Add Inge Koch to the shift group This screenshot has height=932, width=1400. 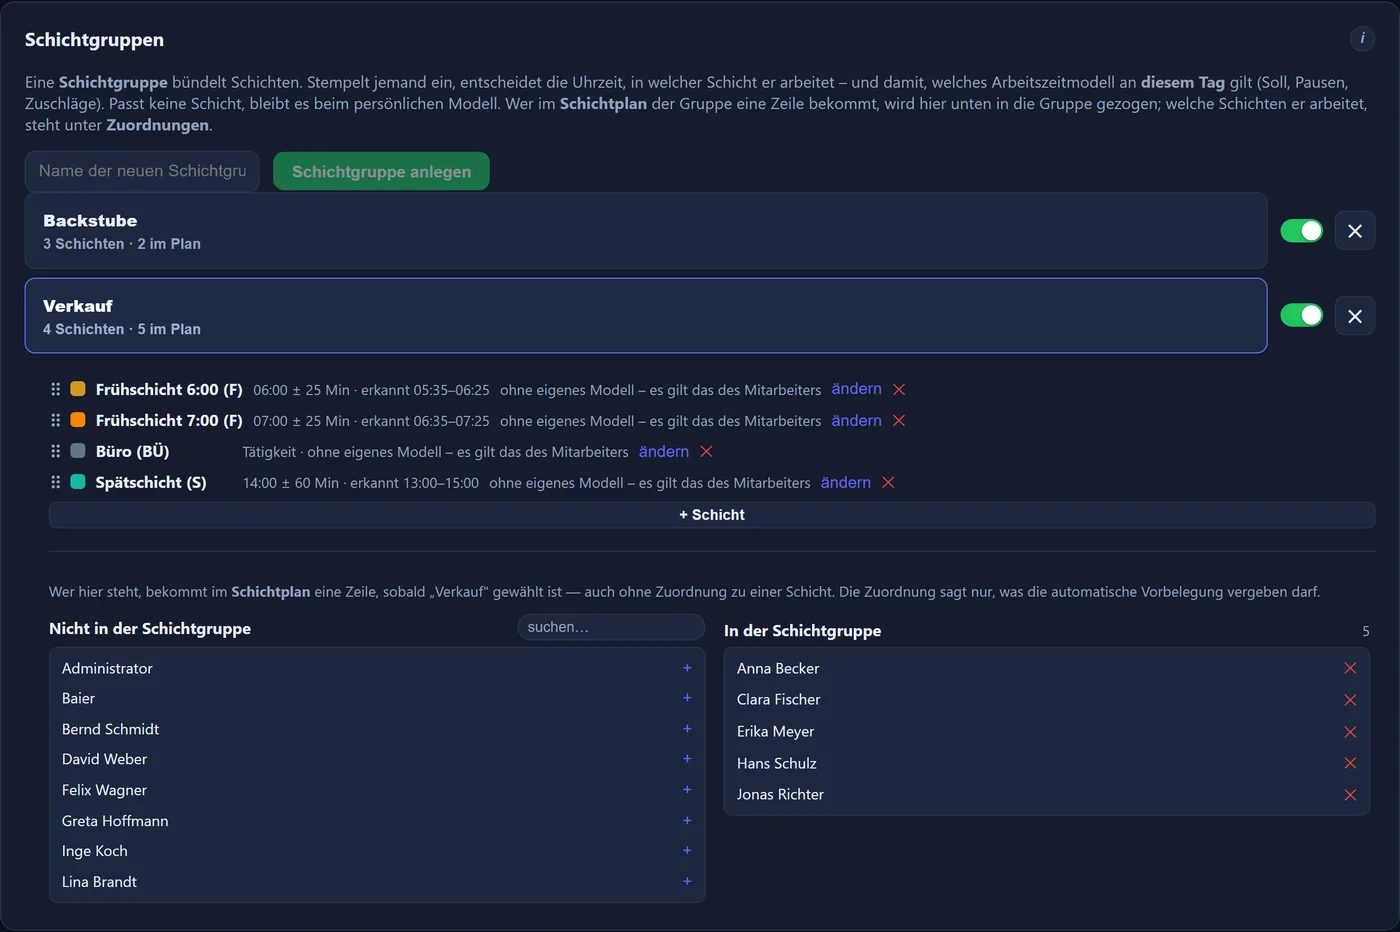(687, 851)
